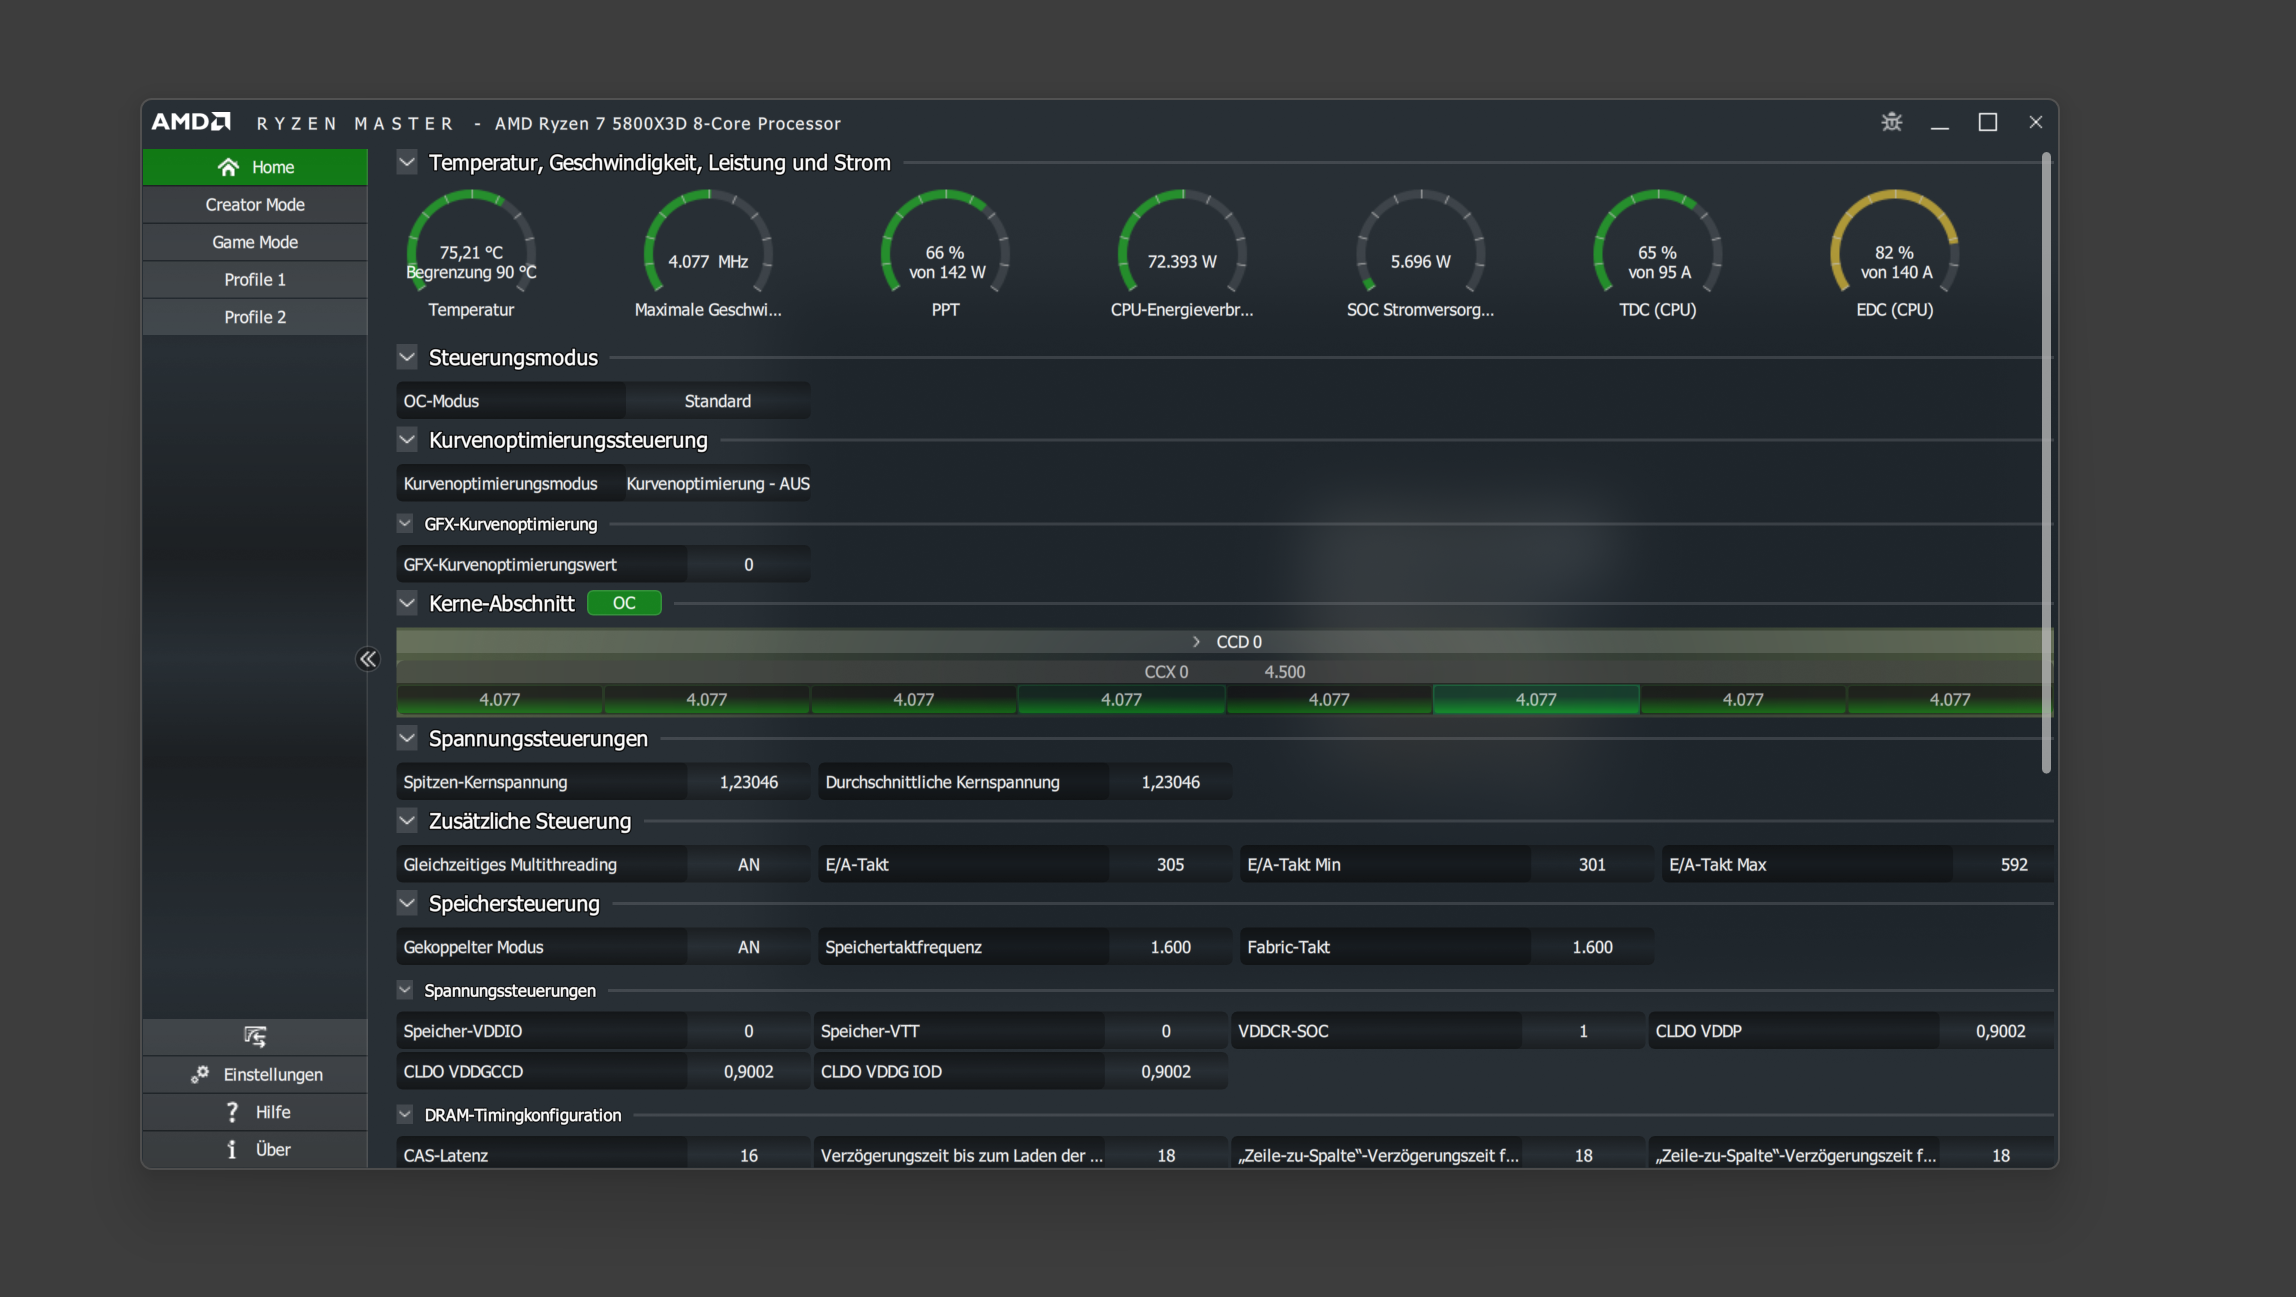Expand the CCD 0 chevron row
Viewport: 2296px width, 1297px height.
(x=1196, y=642)
